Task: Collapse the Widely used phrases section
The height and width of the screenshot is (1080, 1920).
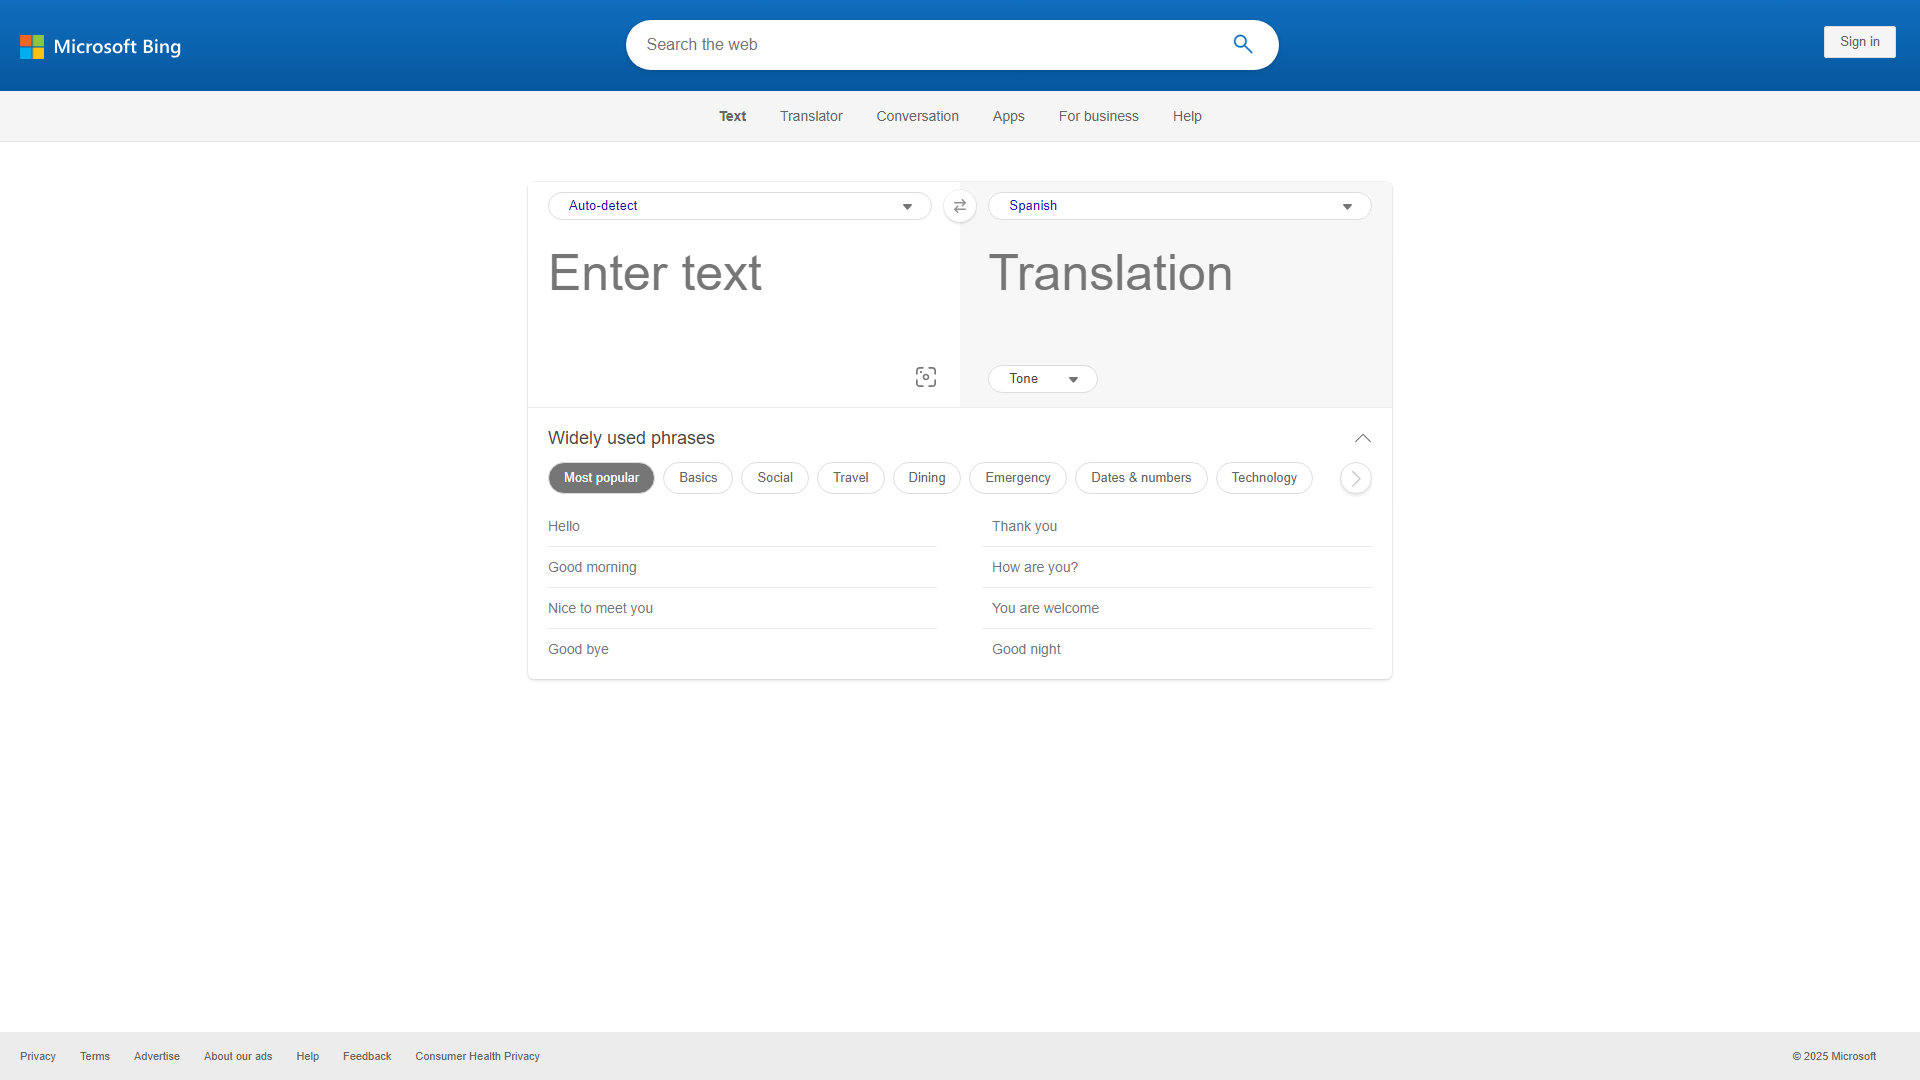Action: 1362,438
